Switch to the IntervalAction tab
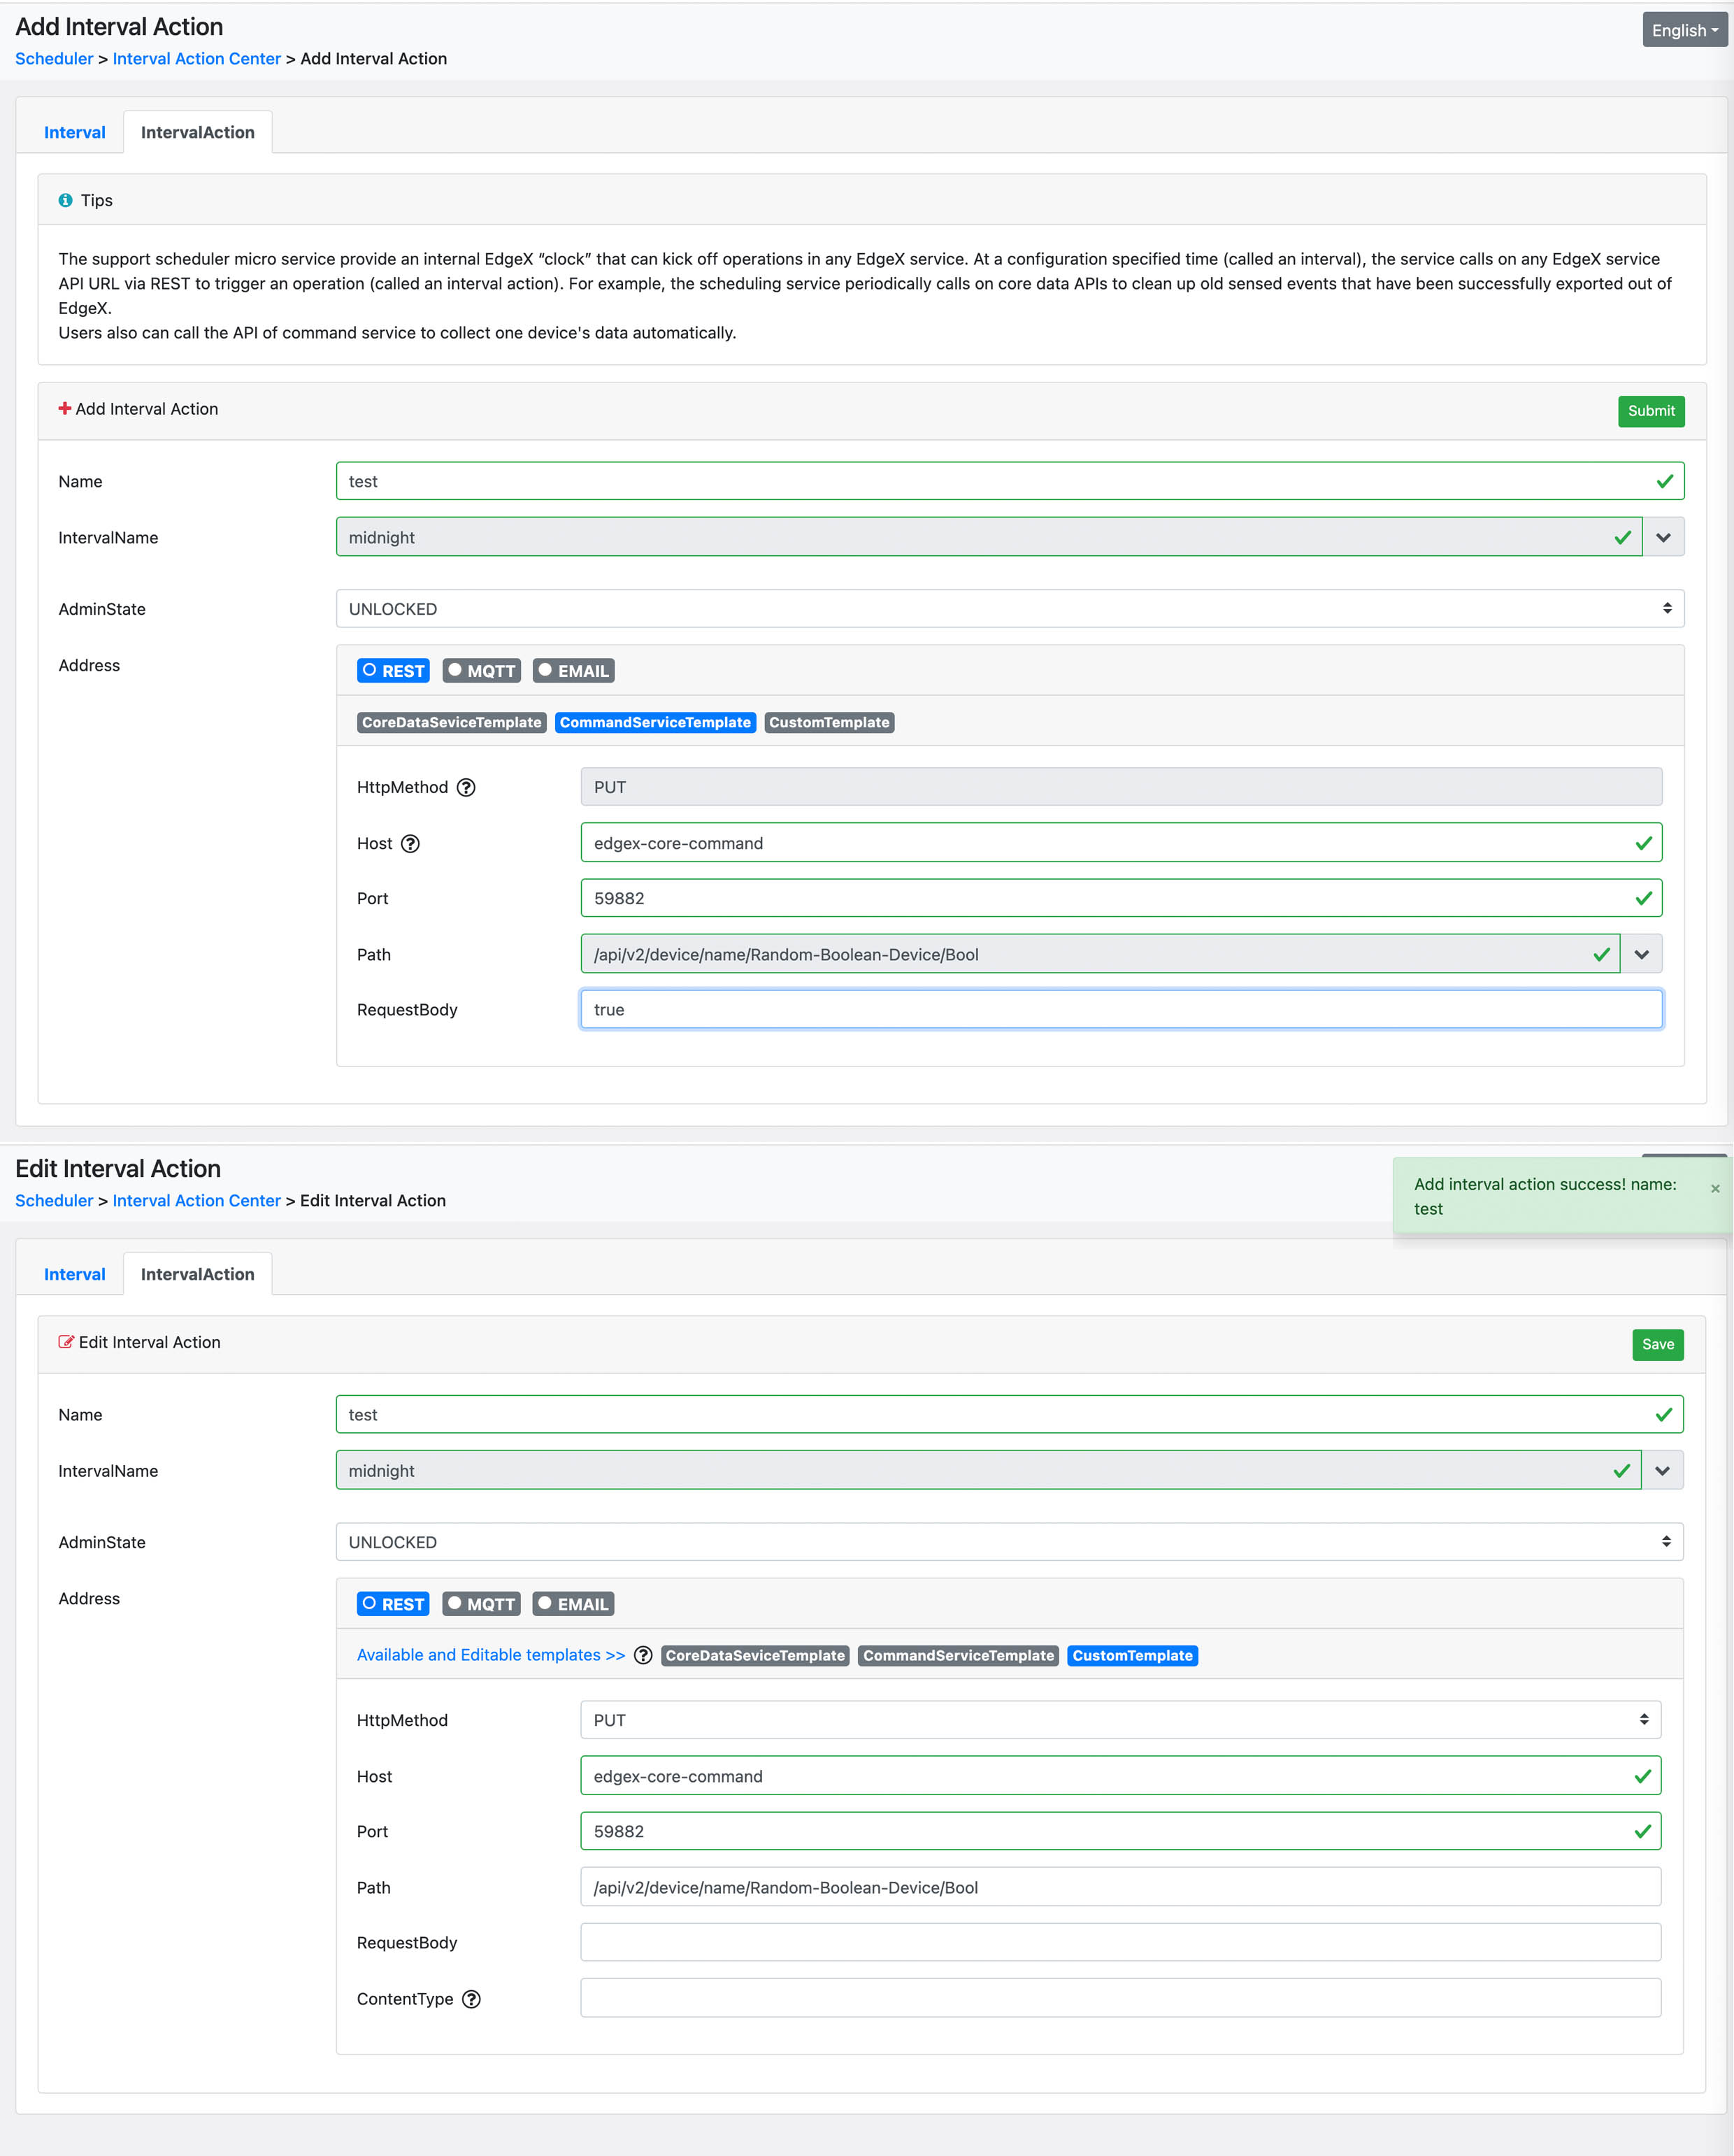 [197, 131]
